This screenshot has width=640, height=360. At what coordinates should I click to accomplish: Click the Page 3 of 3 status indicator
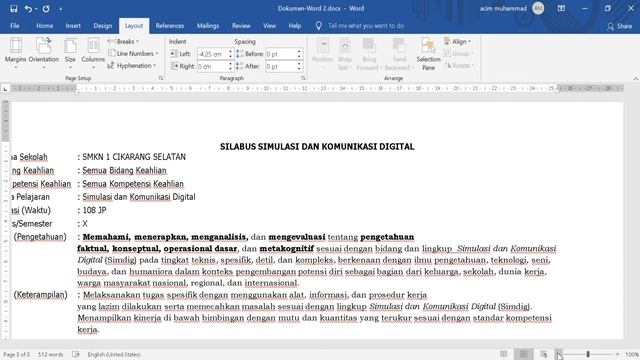[x=17, y=354]
